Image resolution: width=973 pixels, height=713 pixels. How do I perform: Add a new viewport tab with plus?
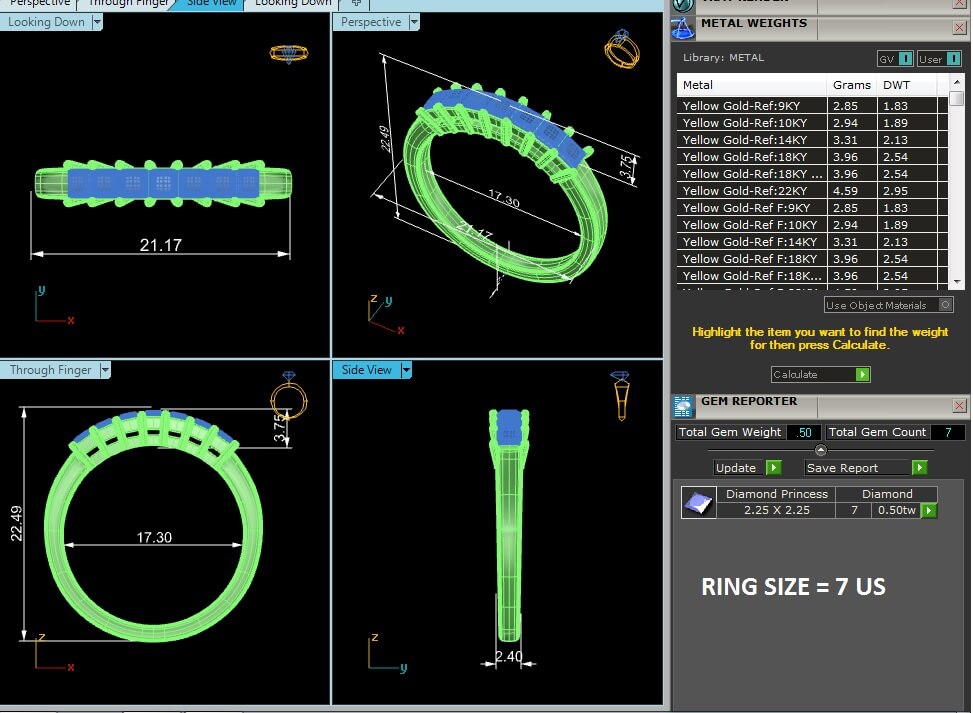[x=356, y=4]
